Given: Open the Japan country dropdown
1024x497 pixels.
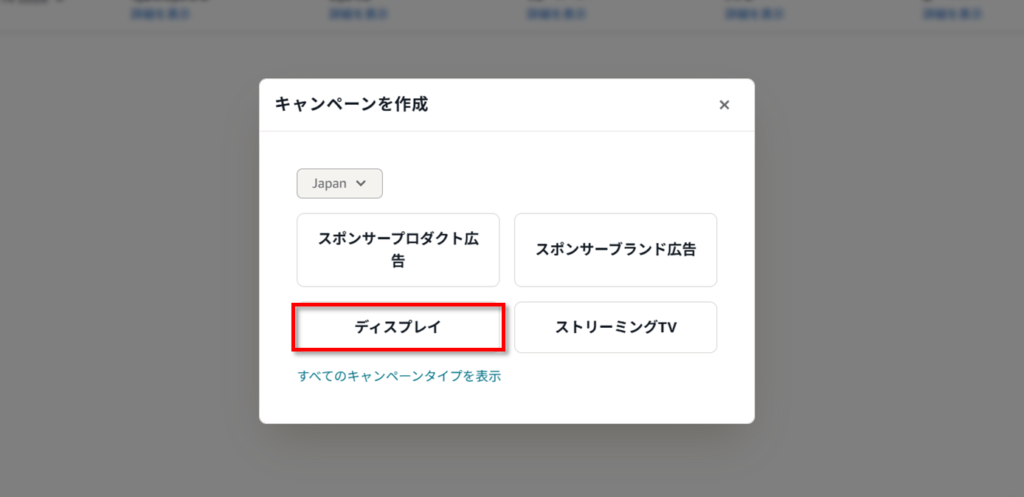Looking at the screenshot, I should pyautogui.click(x=339, y=184).
